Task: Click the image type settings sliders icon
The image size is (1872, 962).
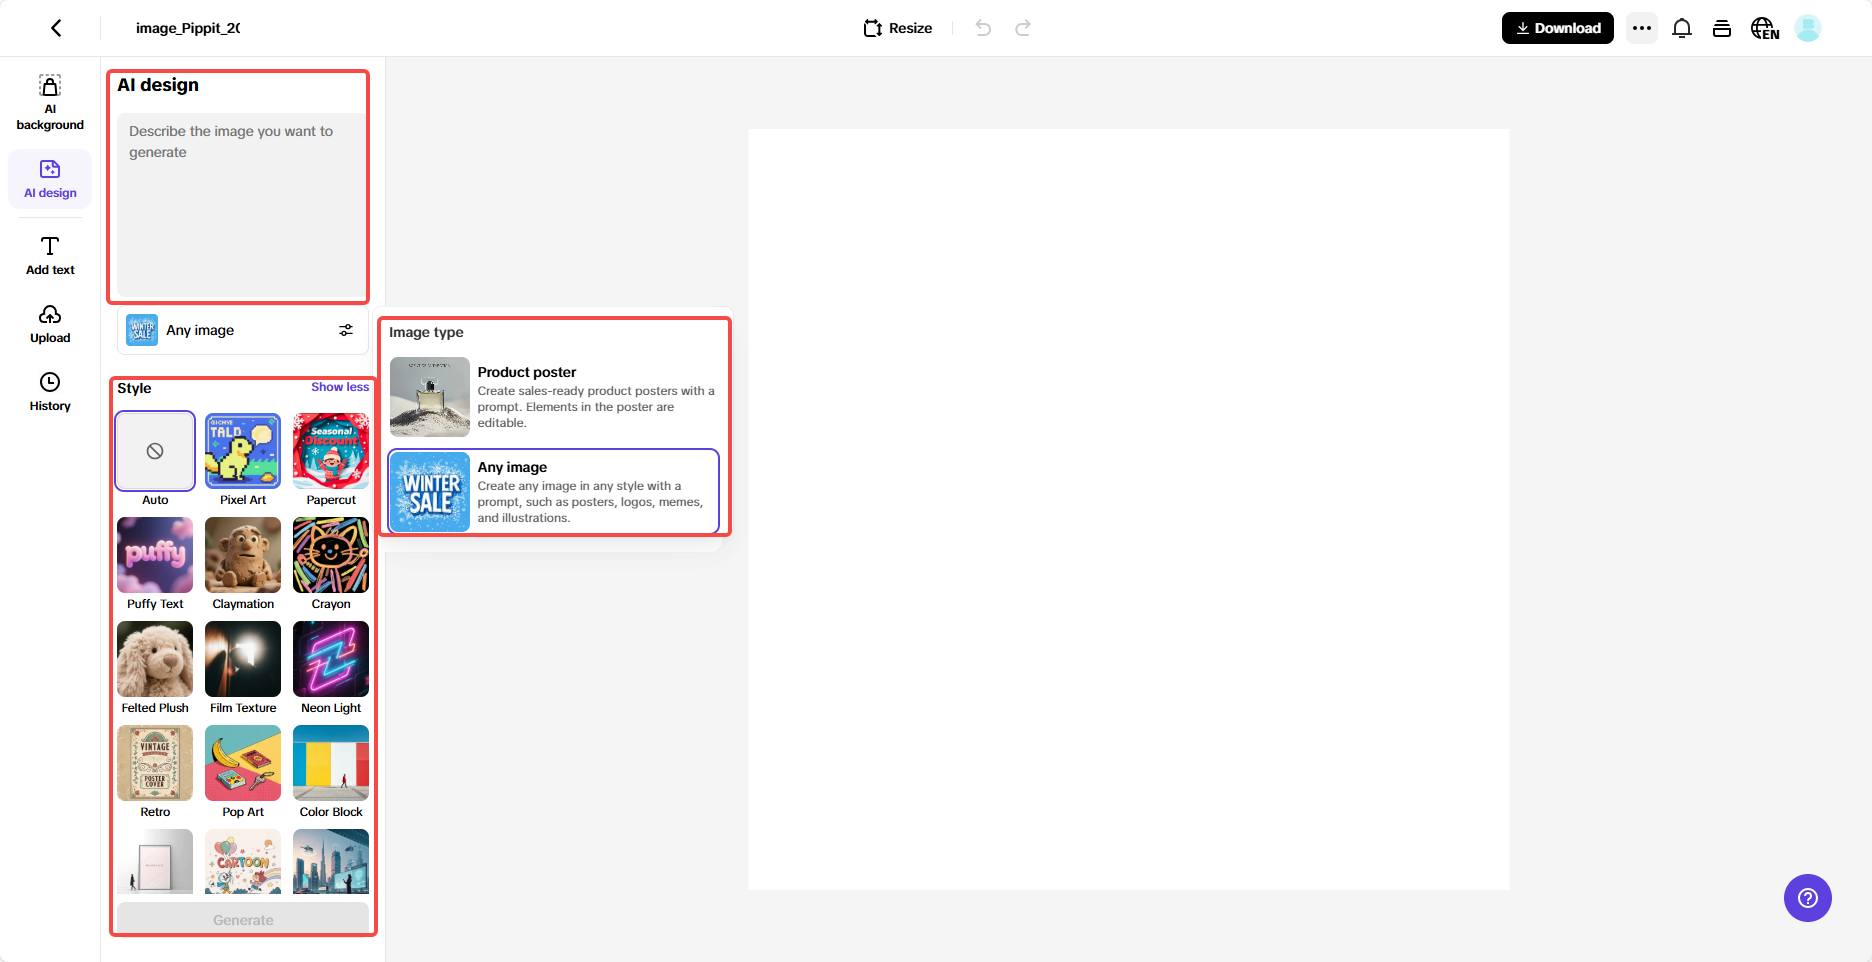Action: [346, 330]
